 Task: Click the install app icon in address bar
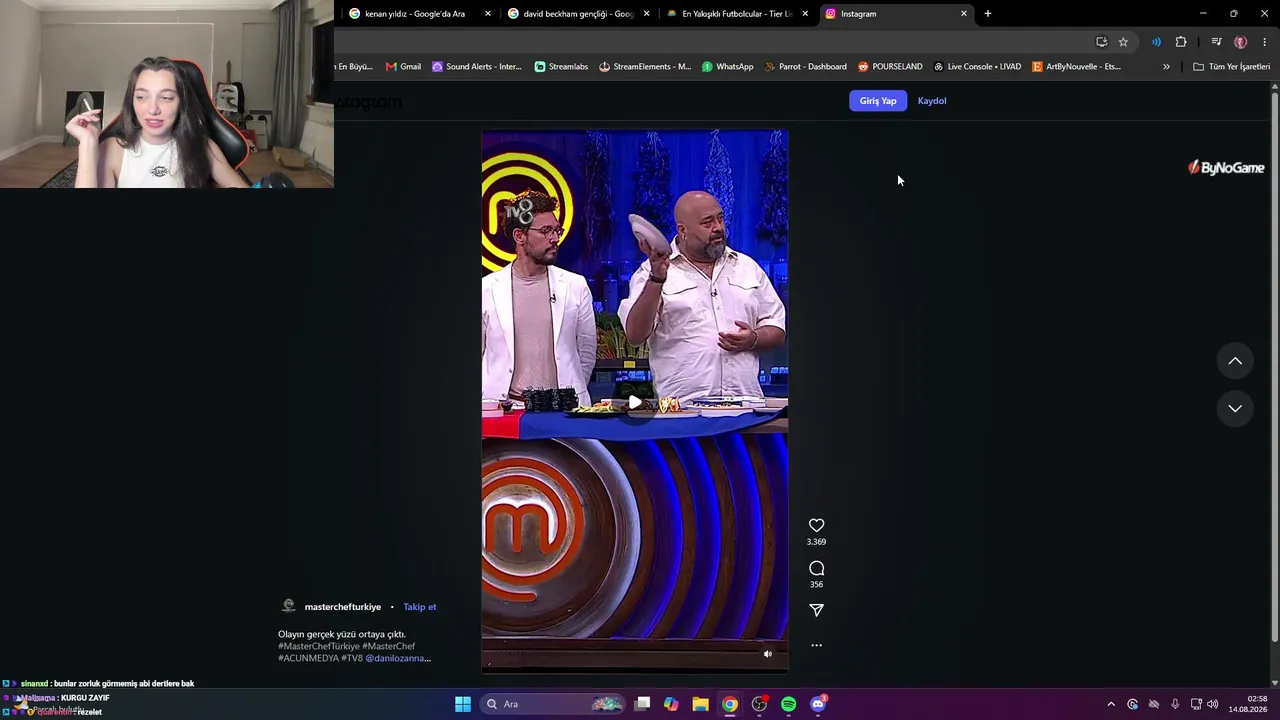1101,42
